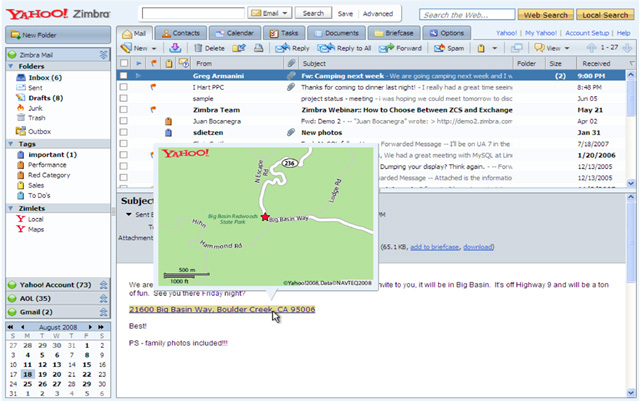Screen dimensions: 640x402
Task: Expand the AOL (35) account panel
Action: pyautogui.click(x=104, y=298)
